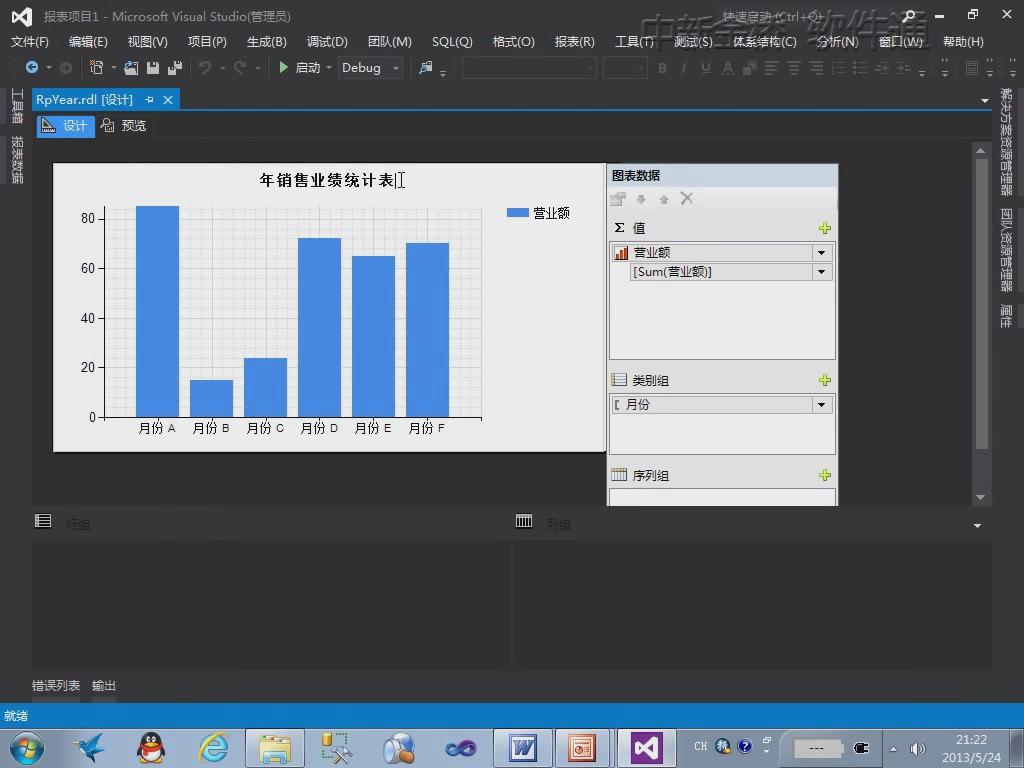
Task: Click the delete X icon in 图表数据 panel
Action: 686,199
